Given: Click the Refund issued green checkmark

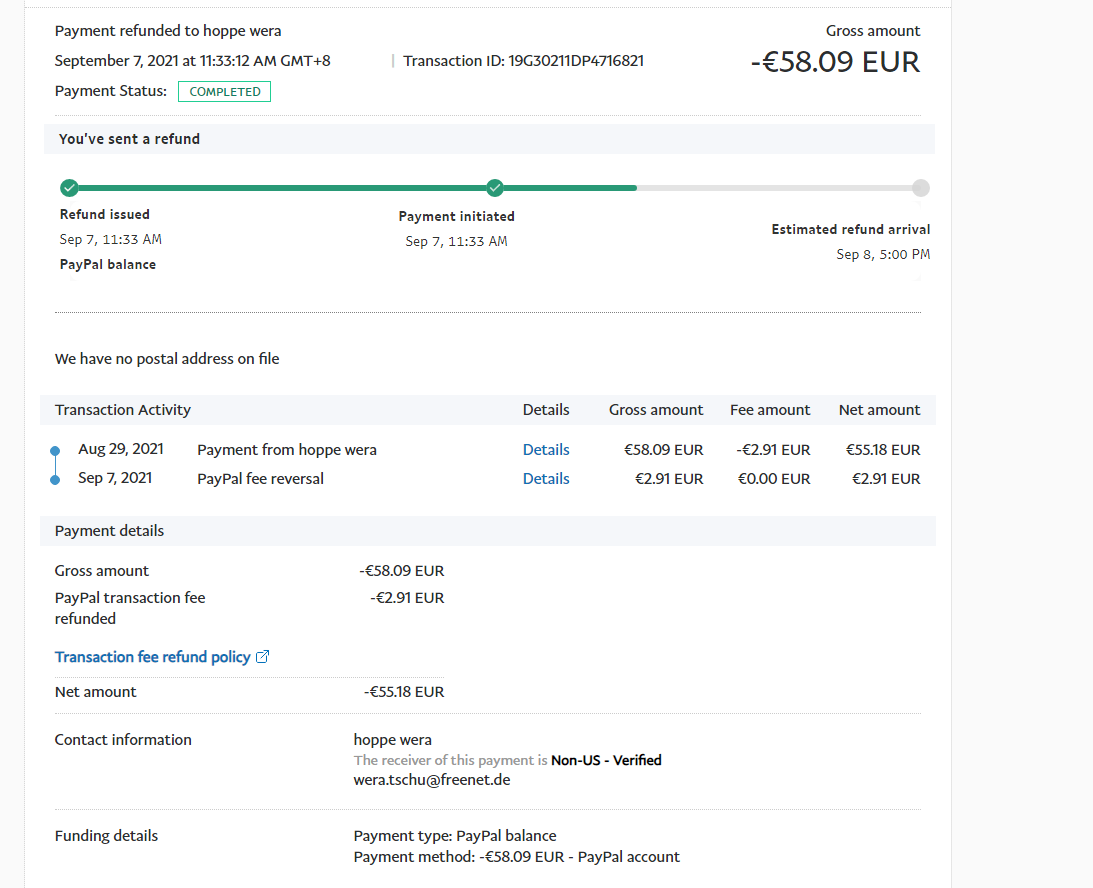Looking at the screenshot, I should point(69,188).
